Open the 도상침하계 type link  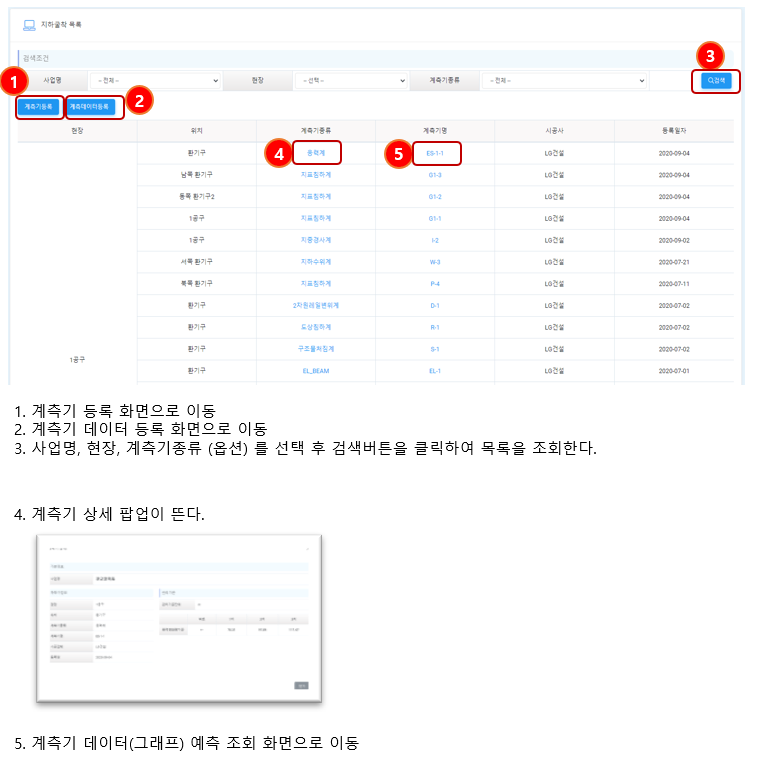pos(316,327)
